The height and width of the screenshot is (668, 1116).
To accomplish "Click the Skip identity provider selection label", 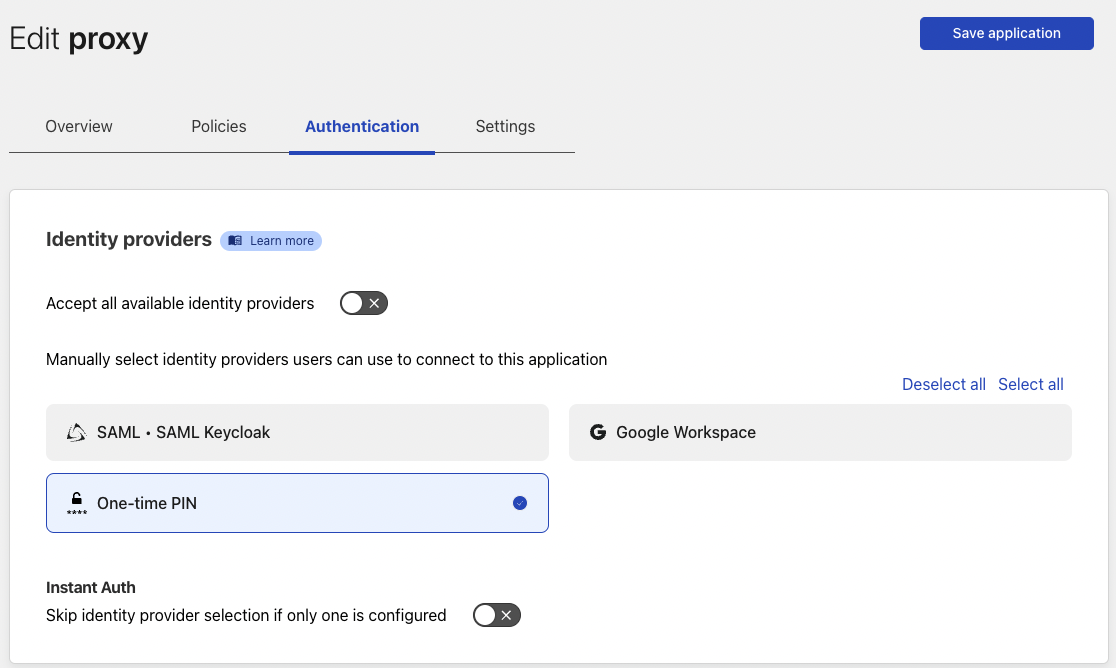I will [x=246, y=615].
